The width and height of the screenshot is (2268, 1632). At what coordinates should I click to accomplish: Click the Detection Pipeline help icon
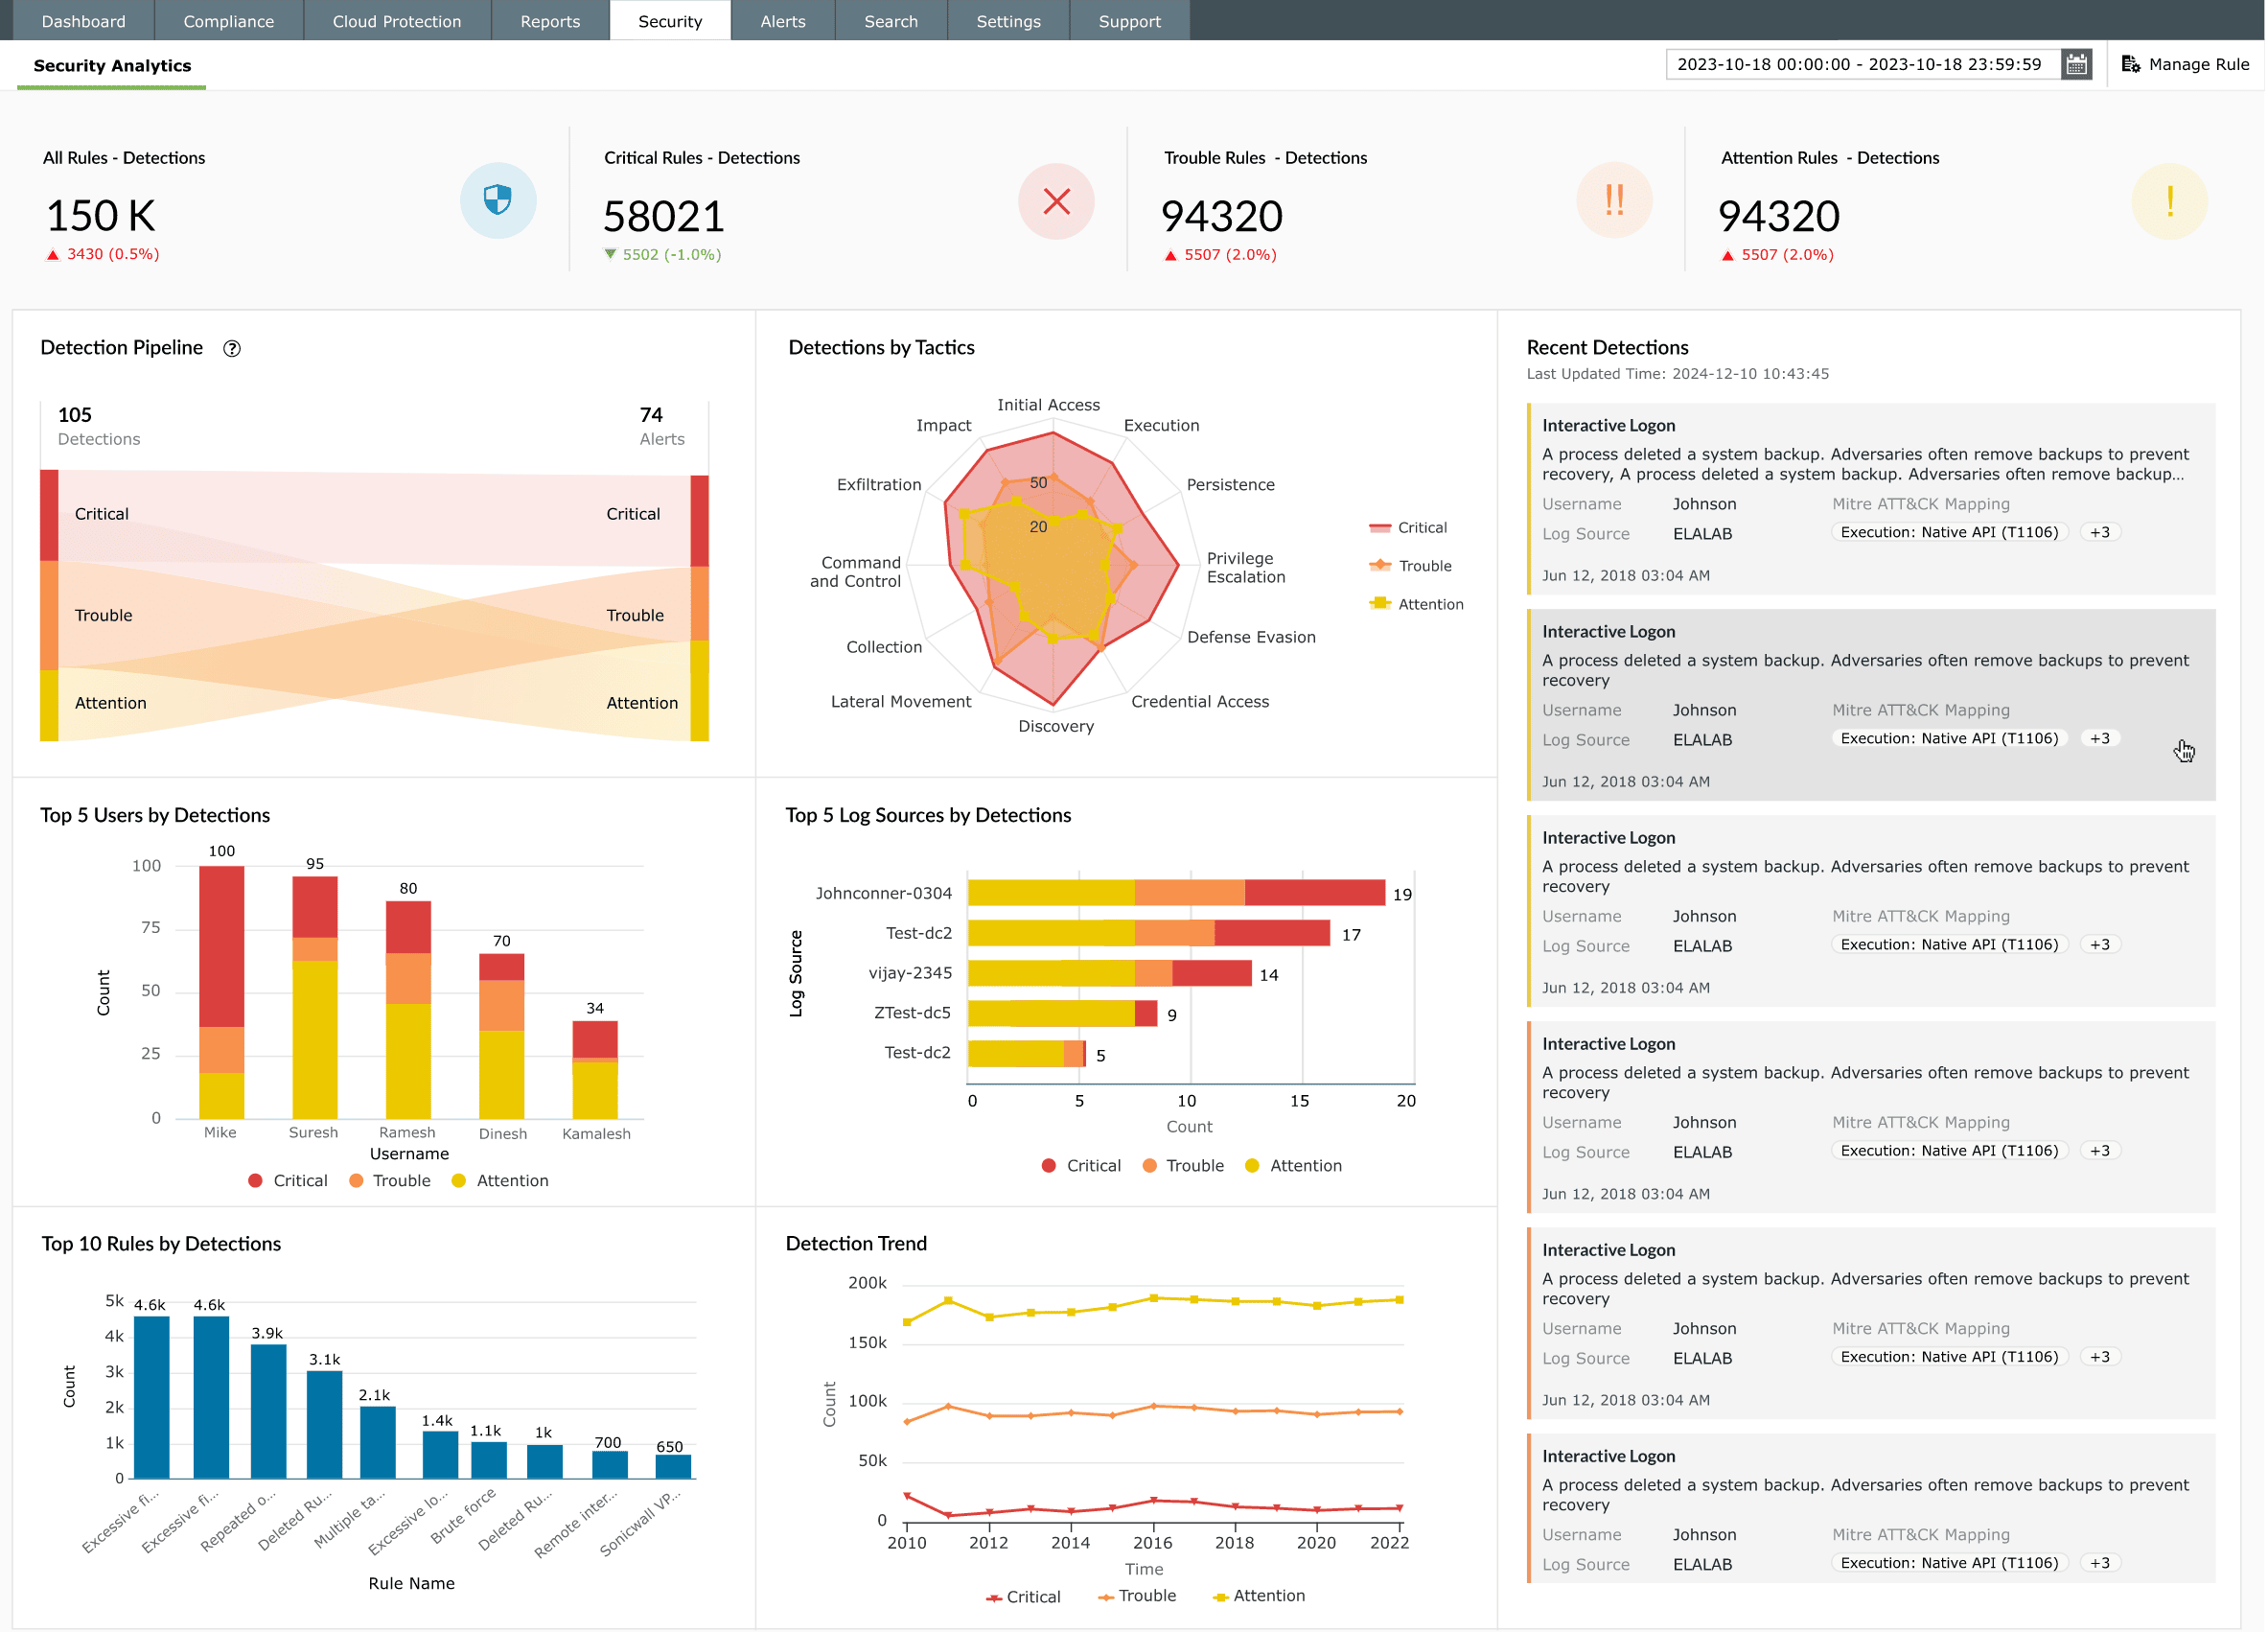(x=232, y=348)
